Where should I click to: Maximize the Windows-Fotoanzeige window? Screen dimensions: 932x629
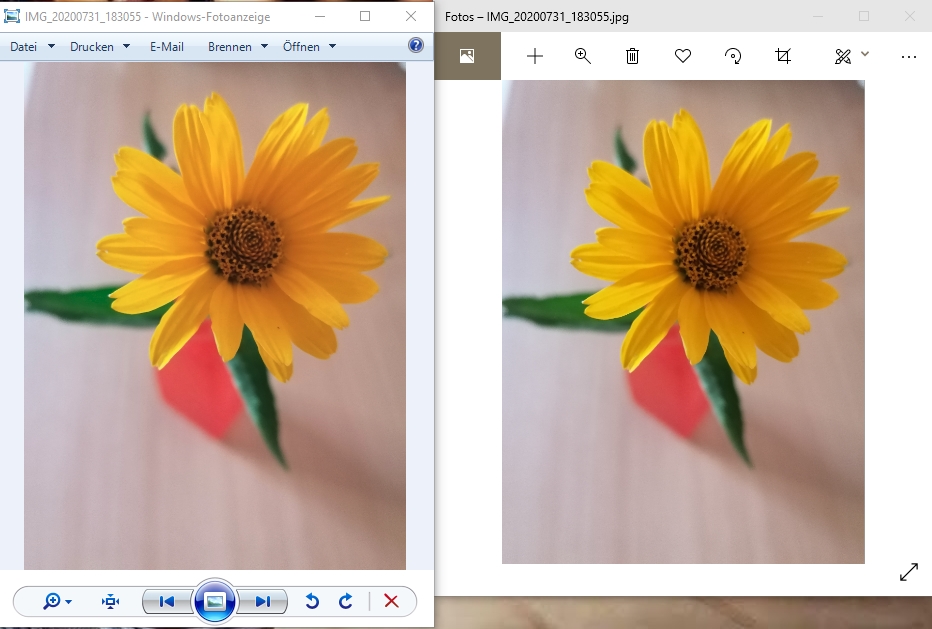(x=365, y=17)
